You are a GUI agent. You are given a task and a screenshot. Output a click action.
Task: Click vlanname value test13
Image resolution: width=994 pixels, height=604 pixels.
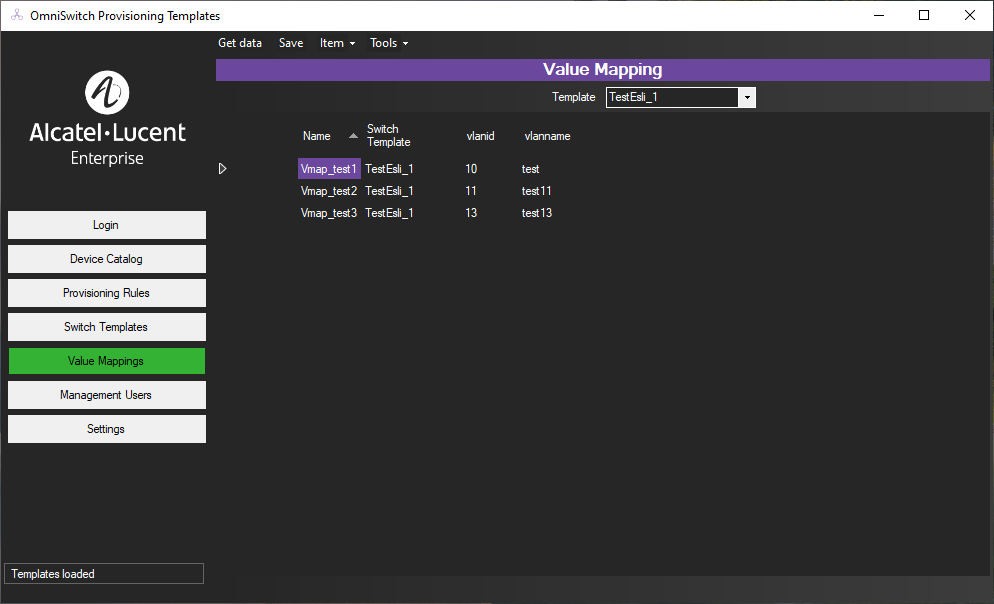click(x=536, y=213)
